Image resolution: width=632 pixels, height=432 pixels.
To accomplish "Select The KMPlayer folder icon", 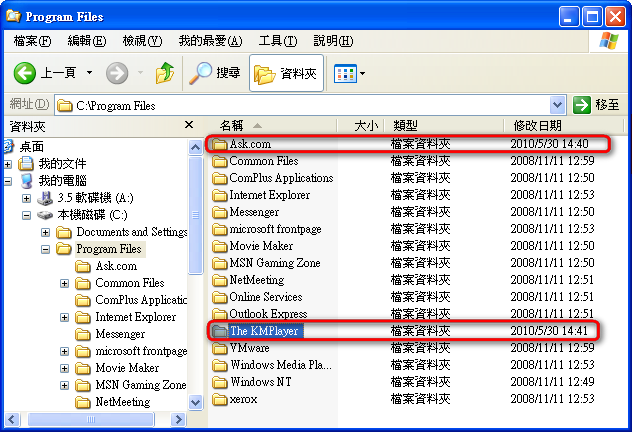I will (x=220, y=331).
